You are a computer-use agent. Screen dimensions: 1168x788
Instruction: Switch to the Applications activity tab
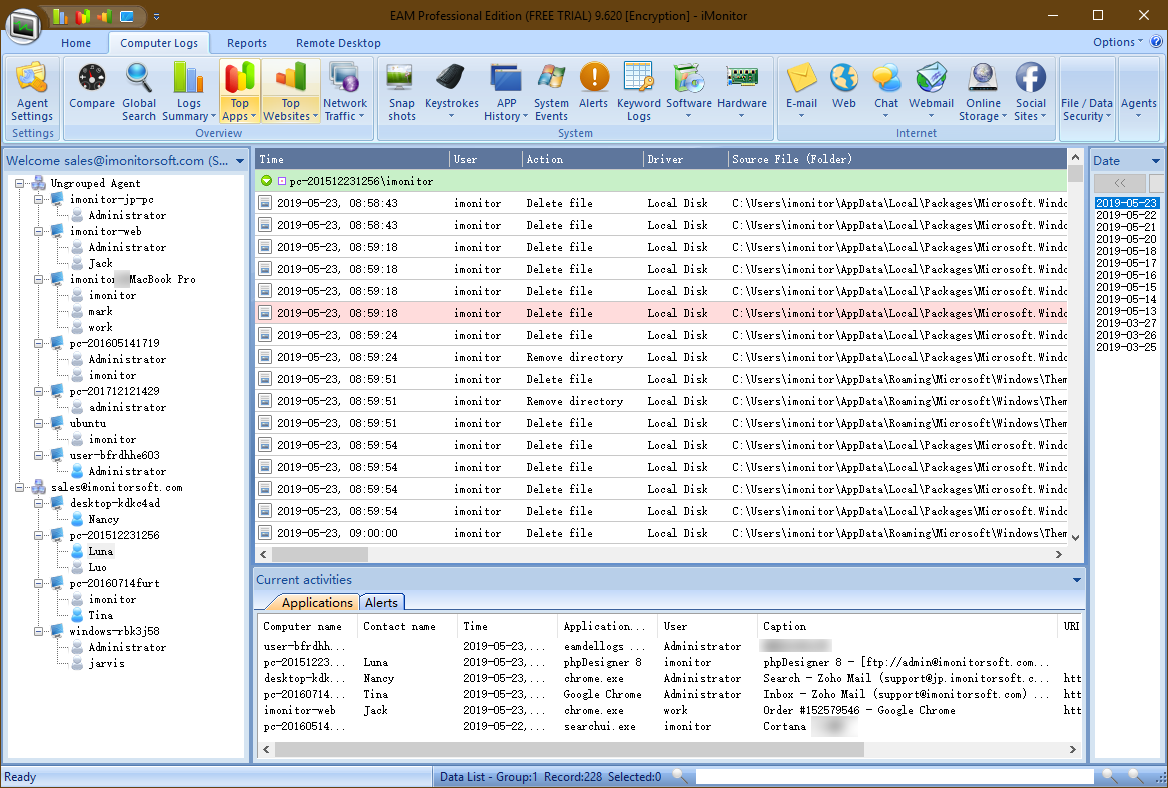pyautogui.click(x=317, y=603)
